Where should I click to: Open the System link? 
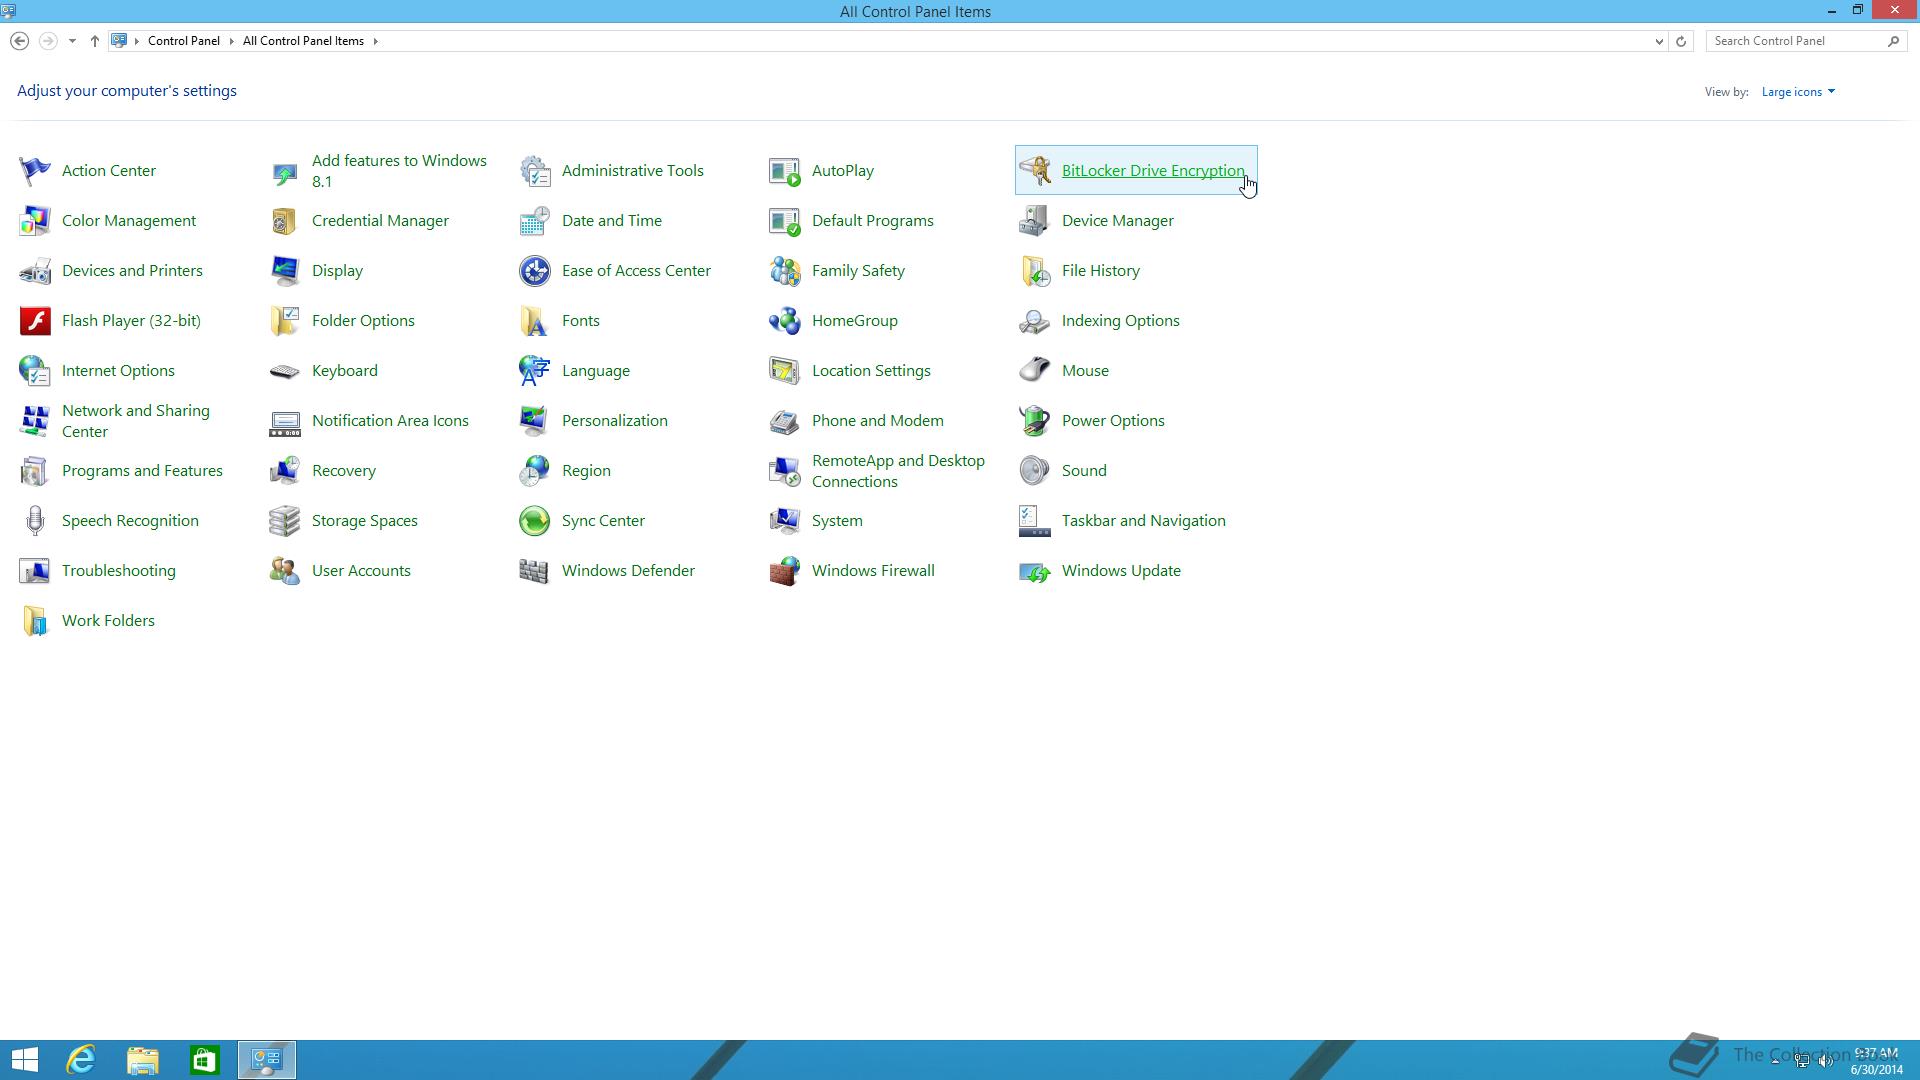click(x=837, y=521)
